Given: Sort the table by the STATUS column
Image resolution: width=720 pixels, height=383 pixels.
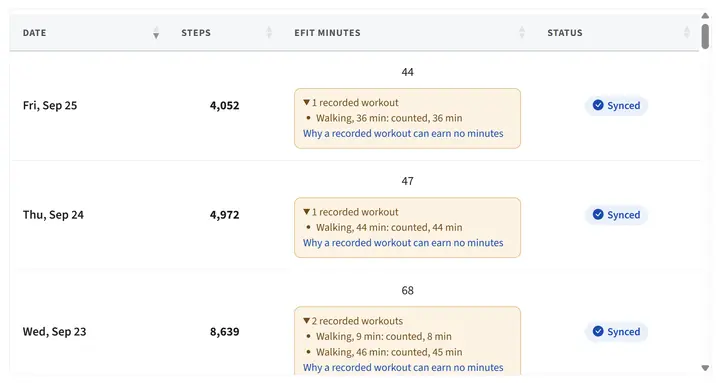Looking at the screenshot, I should pyautogui.click(x=616, y=33).
